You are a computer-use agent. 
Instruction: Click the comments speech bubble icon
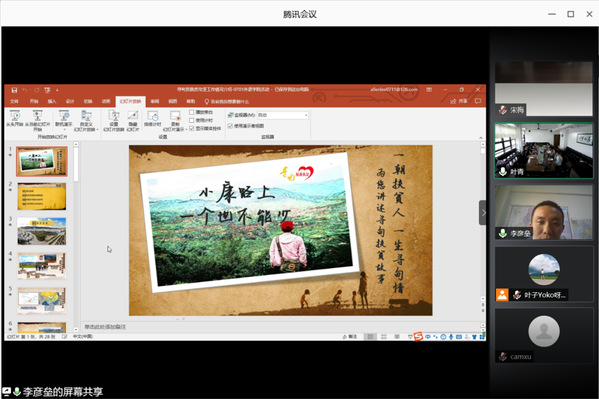coord(478,101)
